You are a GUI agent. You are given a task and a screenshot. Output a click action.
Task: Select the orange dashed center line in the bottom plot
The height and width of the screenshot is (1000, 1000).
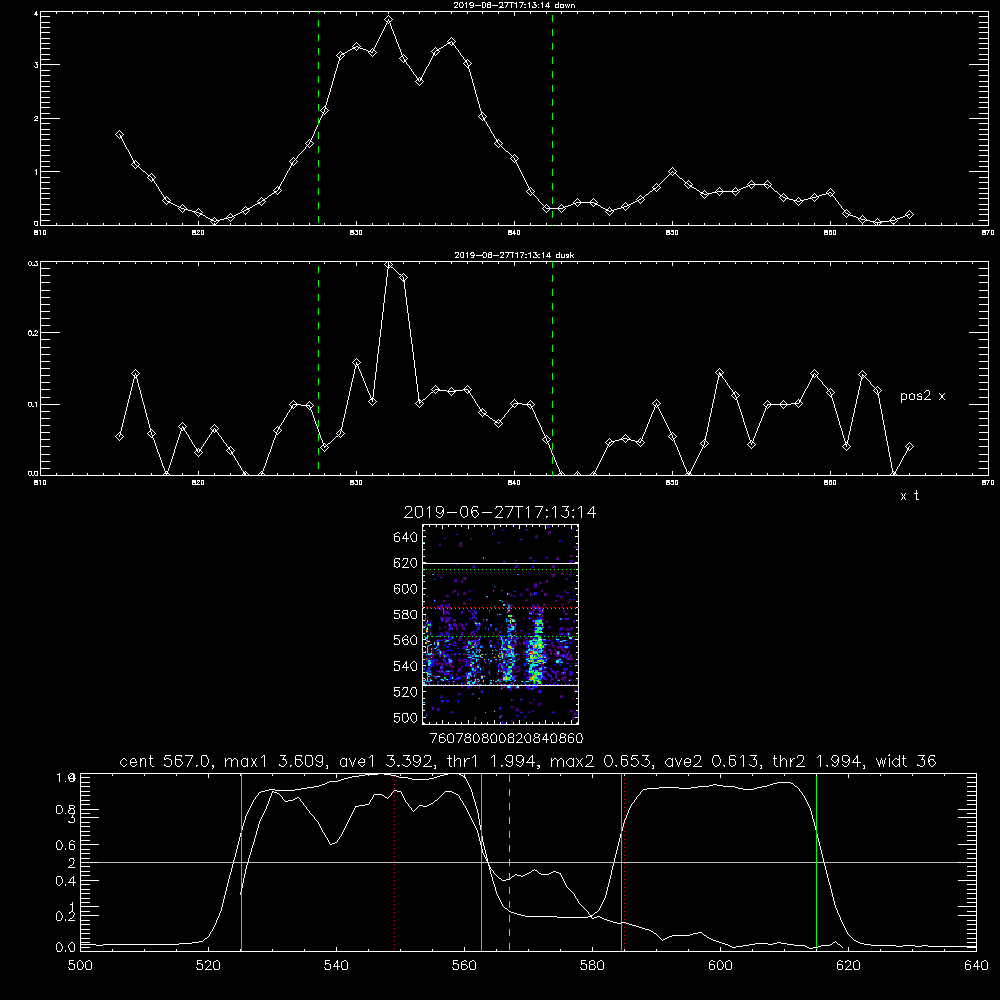click(509, 862)
